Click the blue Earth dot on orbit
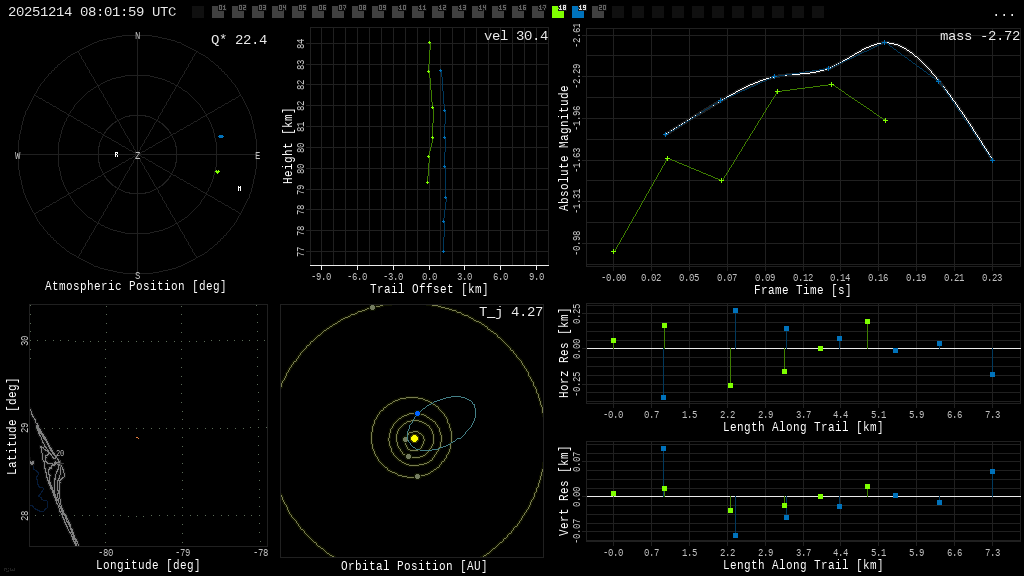 click(417, 413)
